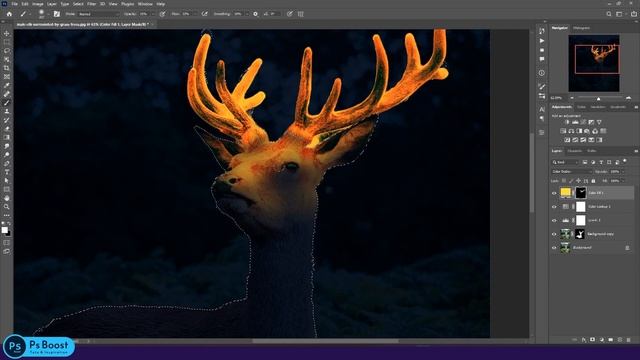Select the History Brush tool
The height and width of the screenshot is (360, 640).
pos(7,120)
